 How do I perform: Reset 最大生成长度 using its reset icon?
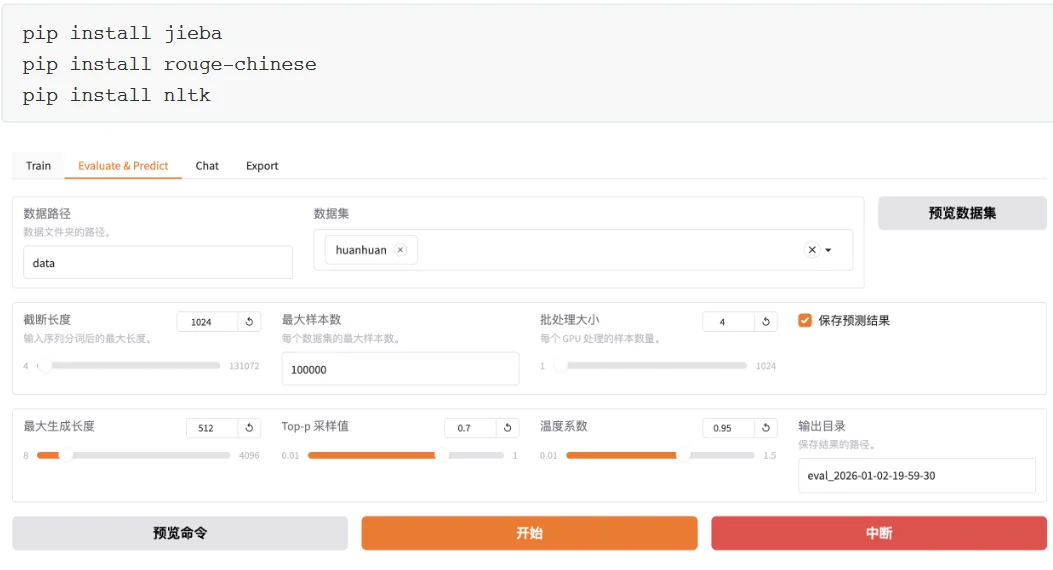[x=249, y=428]
